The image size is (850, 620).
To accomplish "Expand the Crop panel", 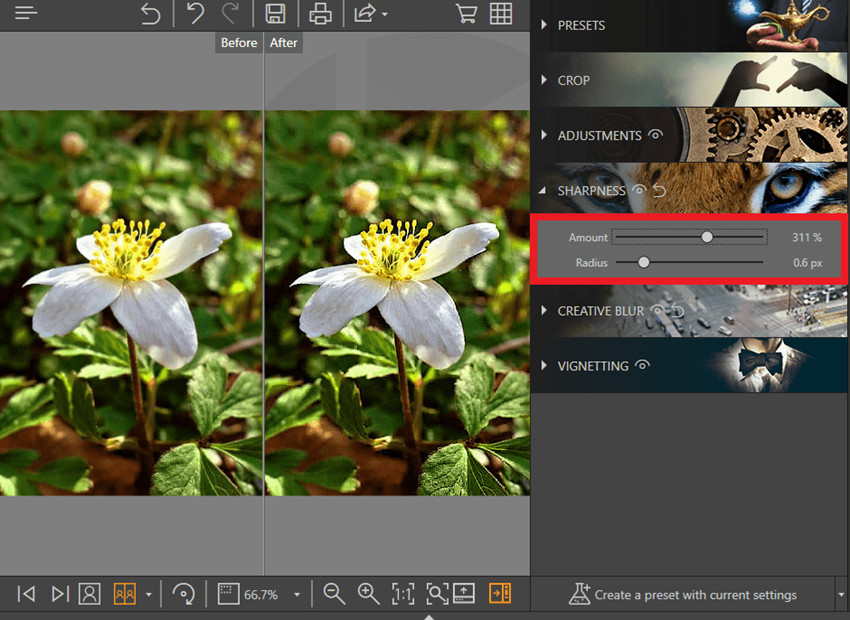I will pyautogui.click(x=573, y=80).
